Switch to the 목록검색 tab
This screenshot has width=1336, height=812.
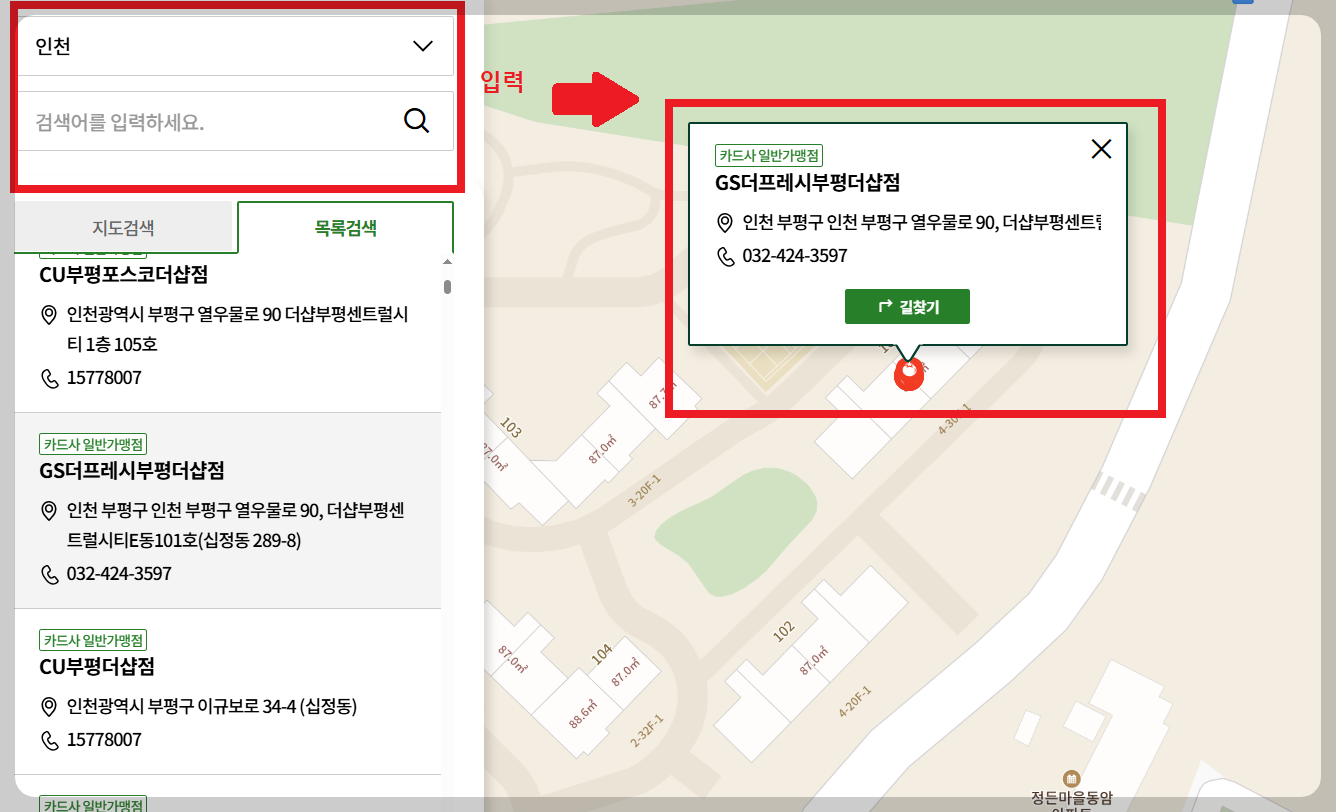point(345,226)
